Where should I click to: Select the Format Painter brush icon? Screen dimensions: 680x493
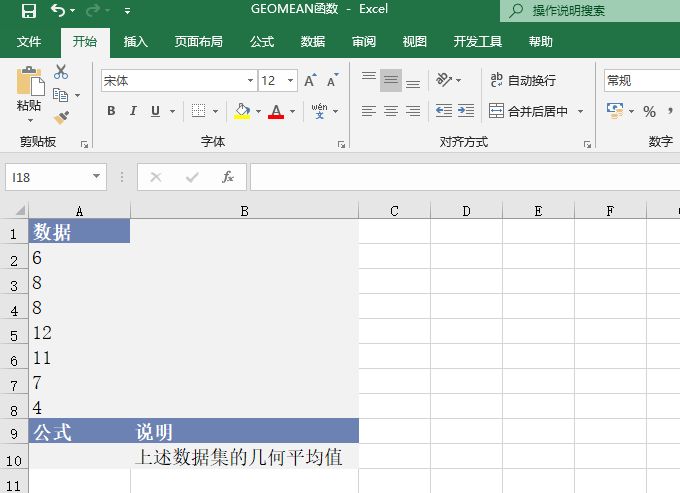tap(61, 118)
